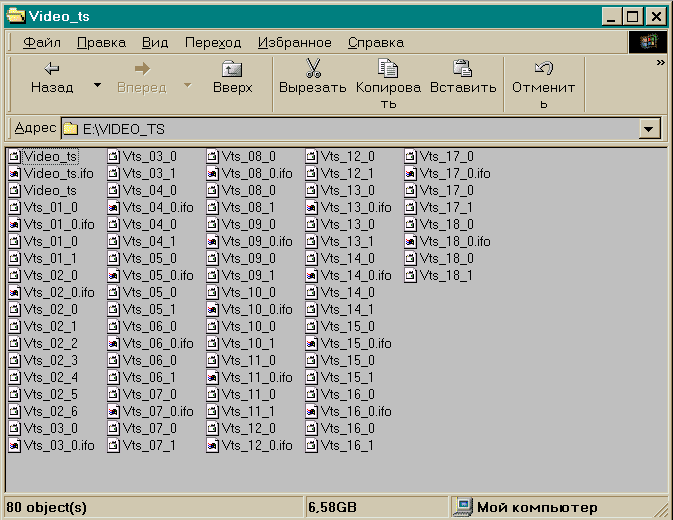The image size is (673, 520).
Task: Select the Vts_16_0.ifo file
Action: [355, 411]
